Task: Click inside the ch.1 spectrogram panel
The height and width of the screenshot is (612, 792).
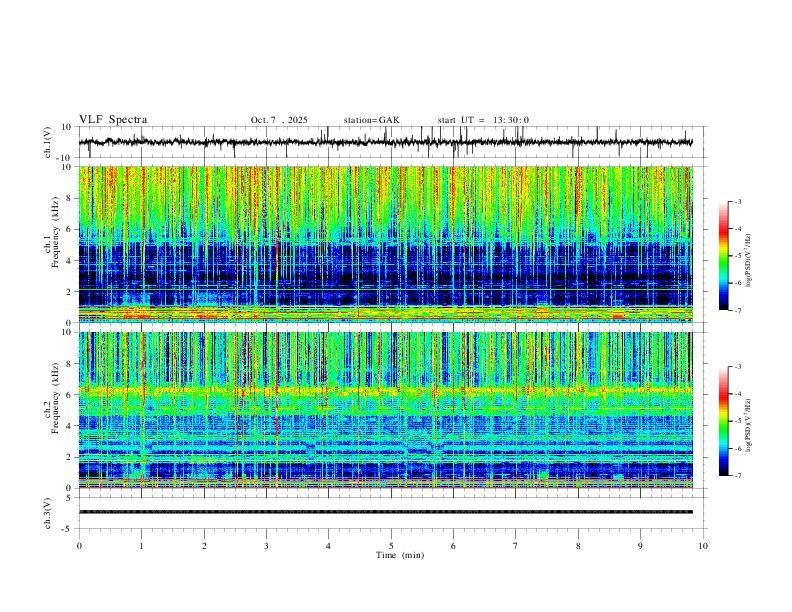Action: (385, 244)
